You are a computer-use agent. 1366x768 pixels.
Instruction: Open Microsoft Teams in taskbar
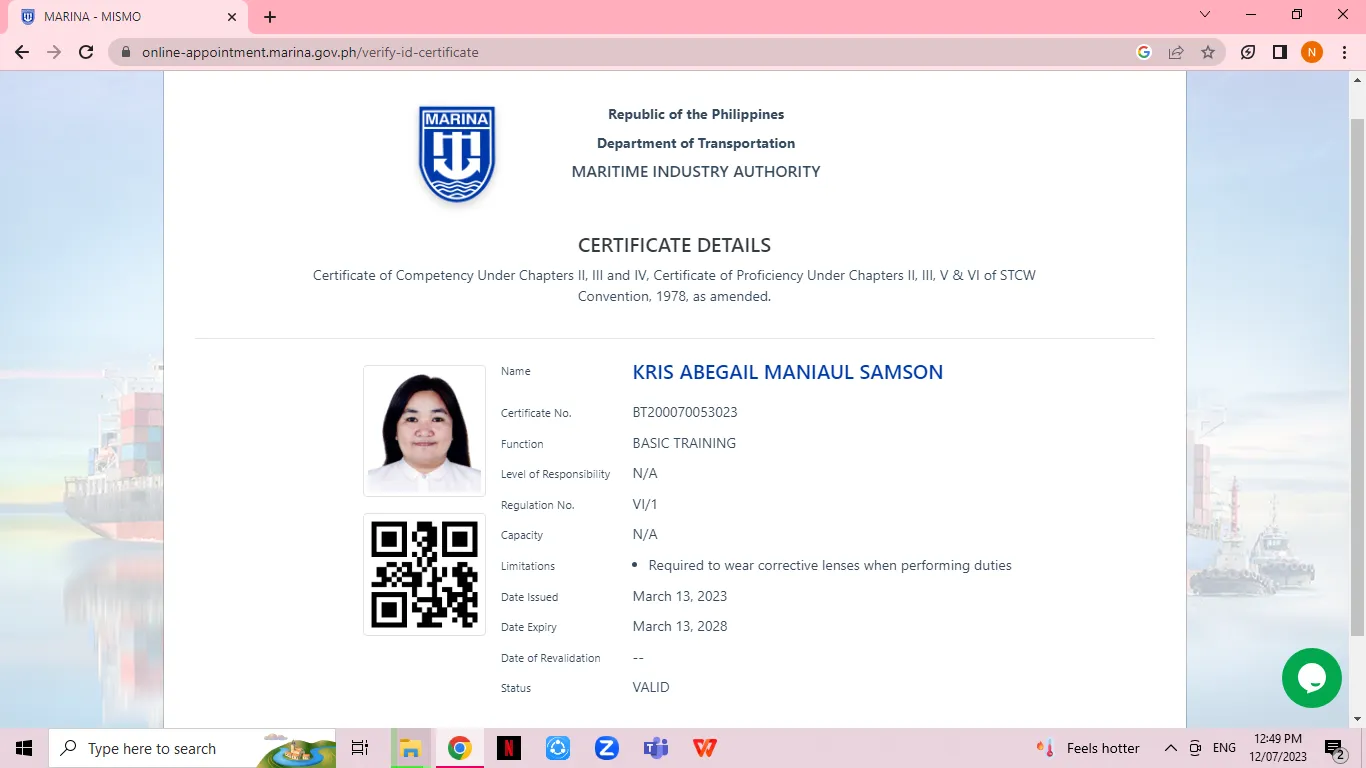tap(655, 748)
